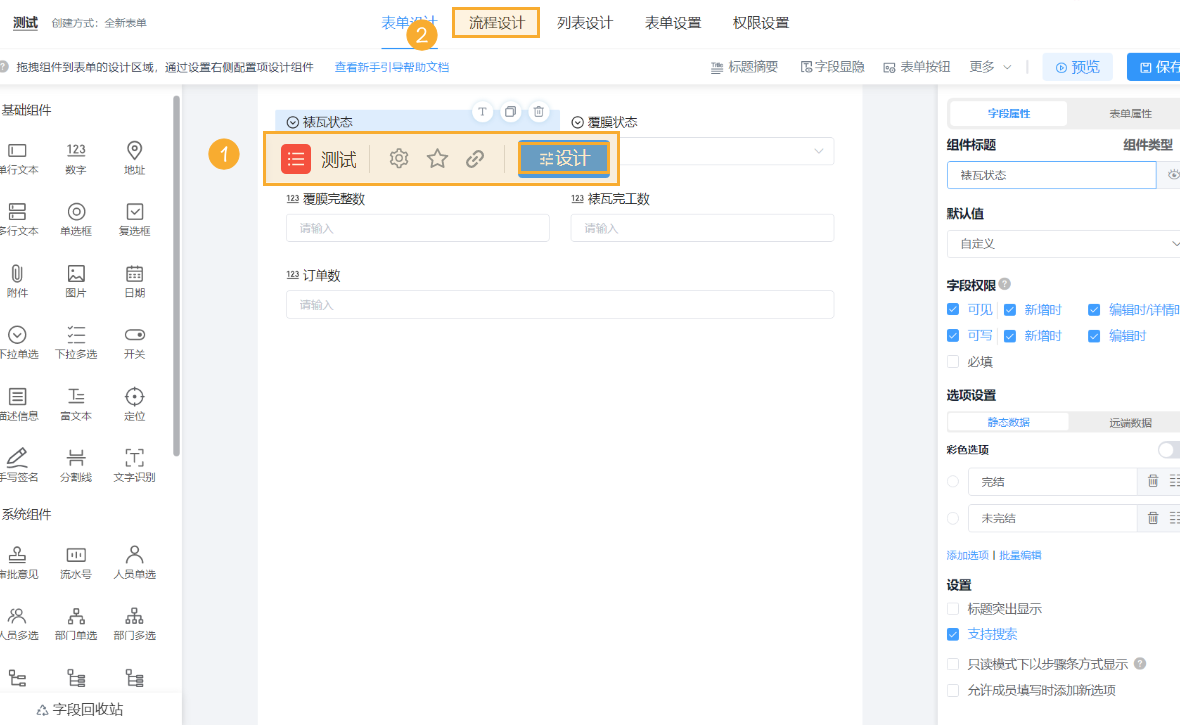Enable the 必填 required checkbox

click(952, 361)
